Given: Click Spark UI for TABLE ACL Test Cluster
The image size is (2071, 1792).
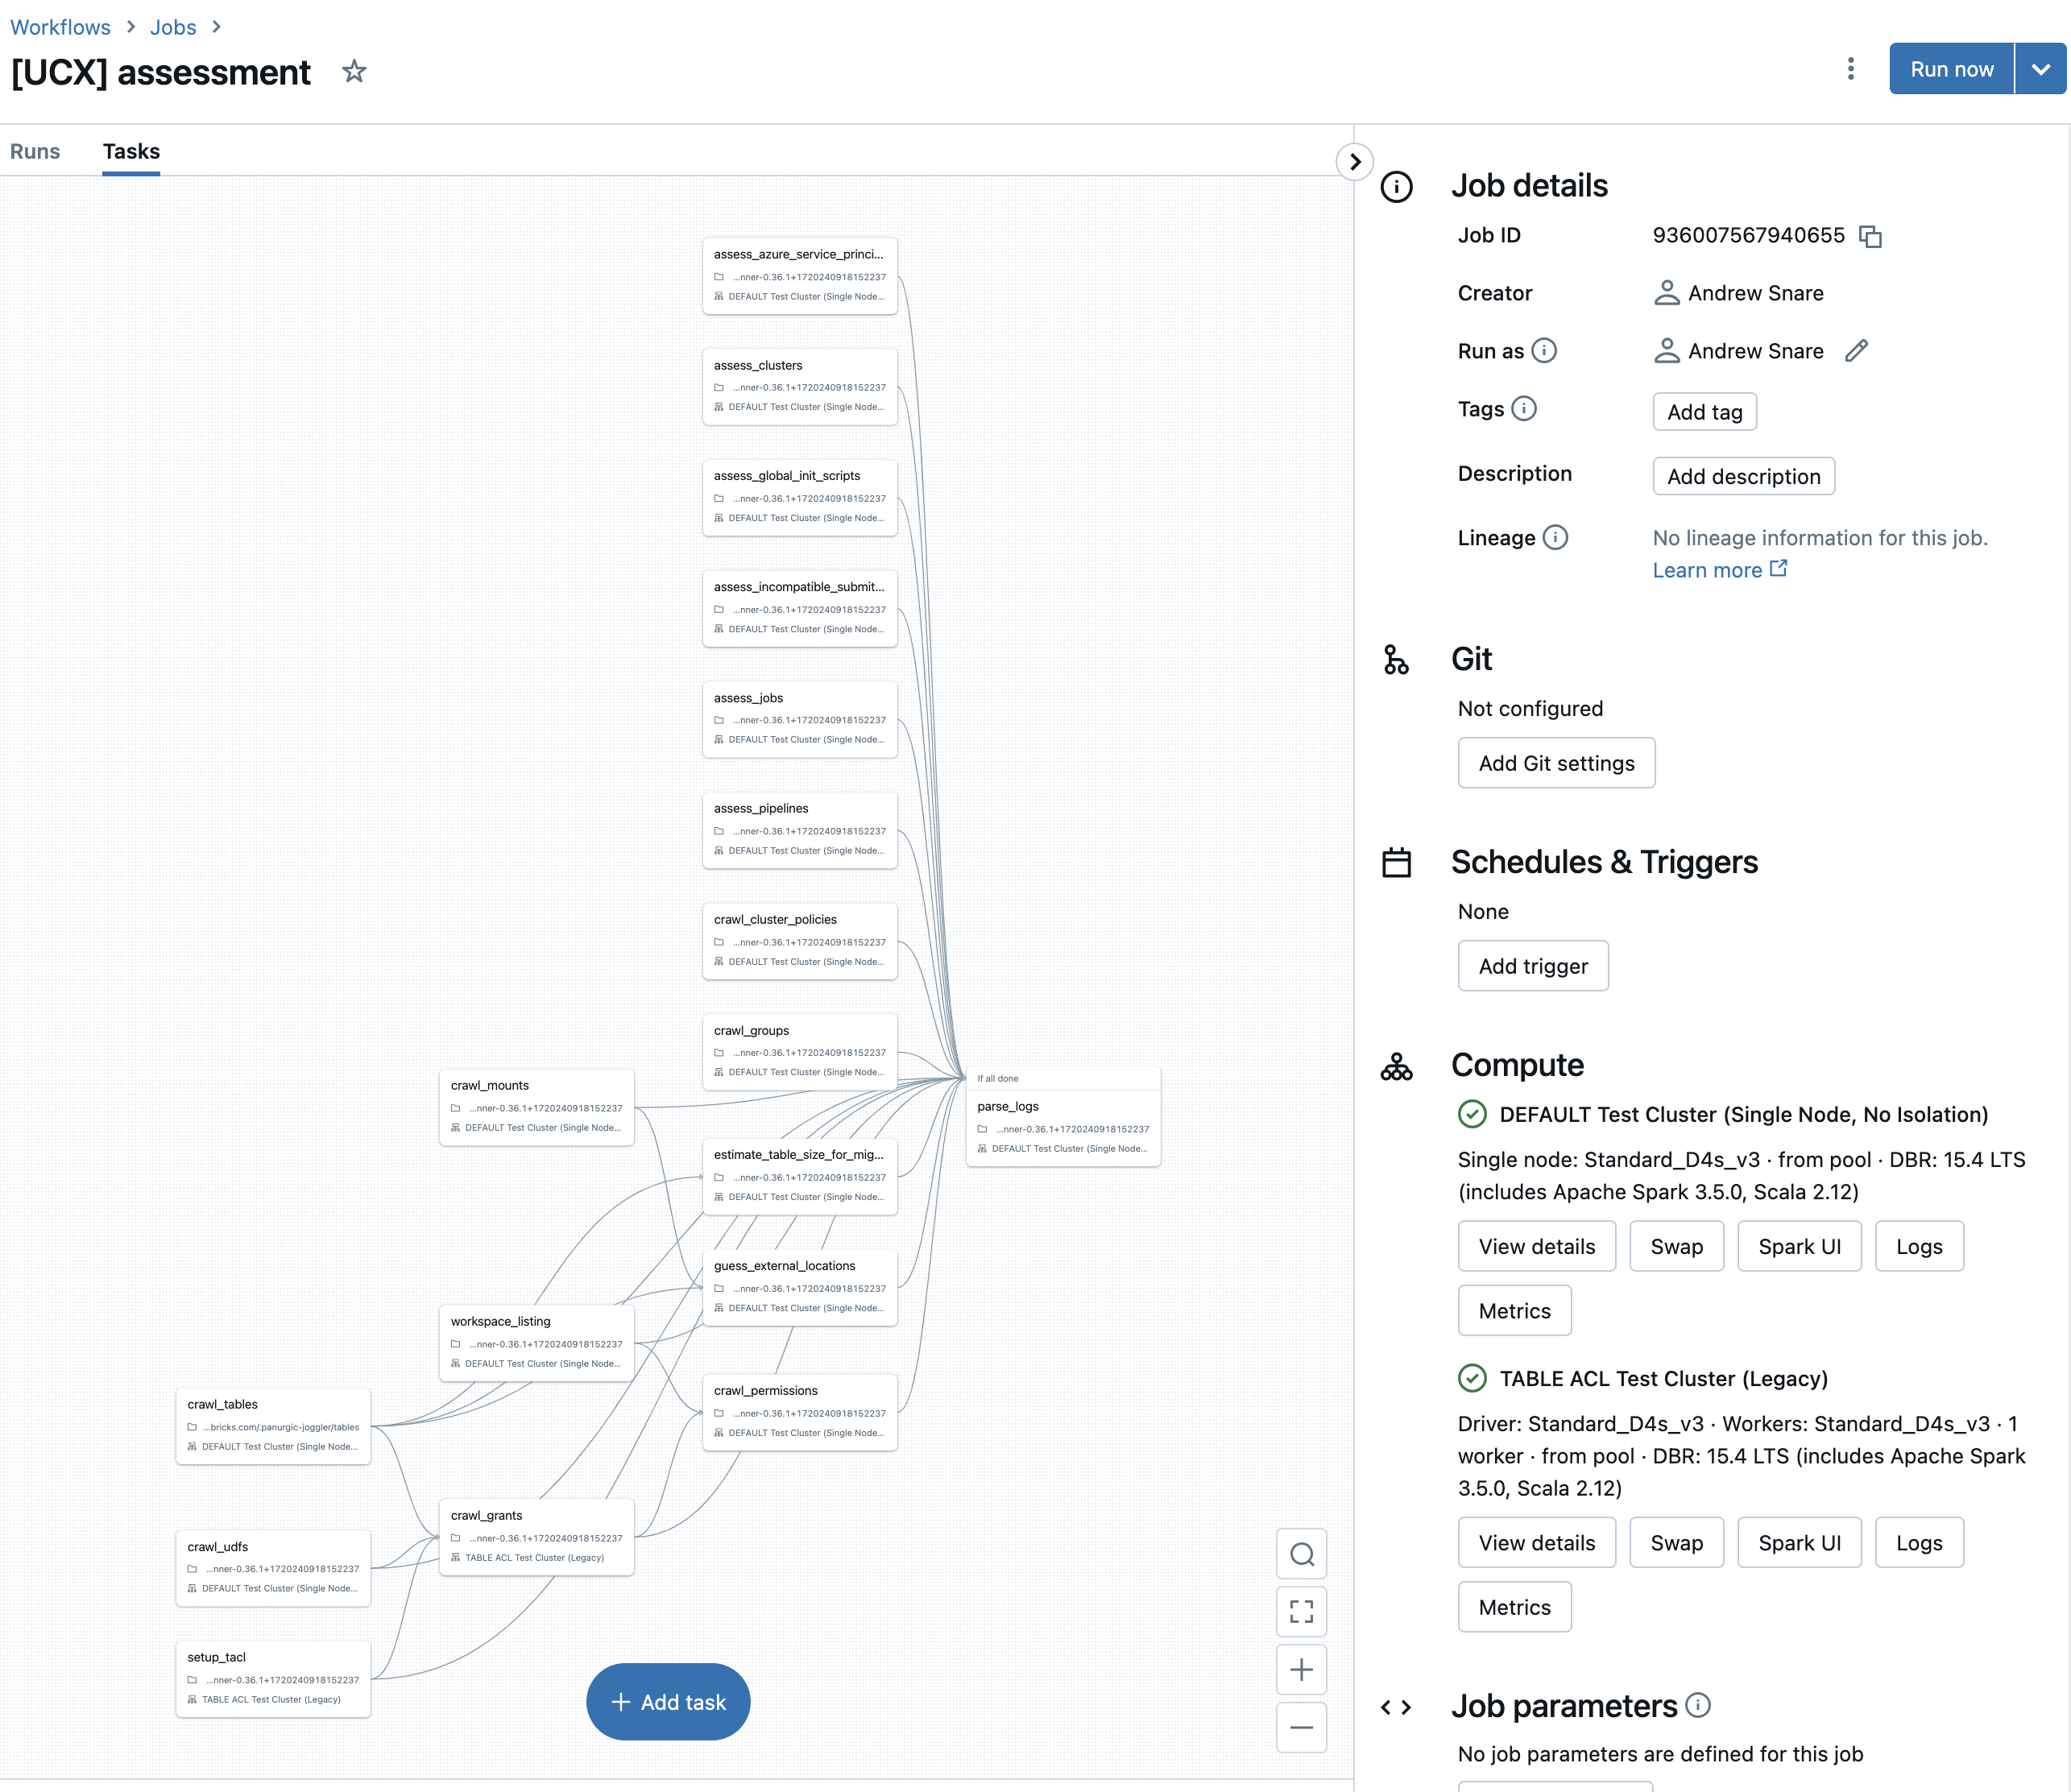Looking at the screenshot, I should coord(1800,1542).
